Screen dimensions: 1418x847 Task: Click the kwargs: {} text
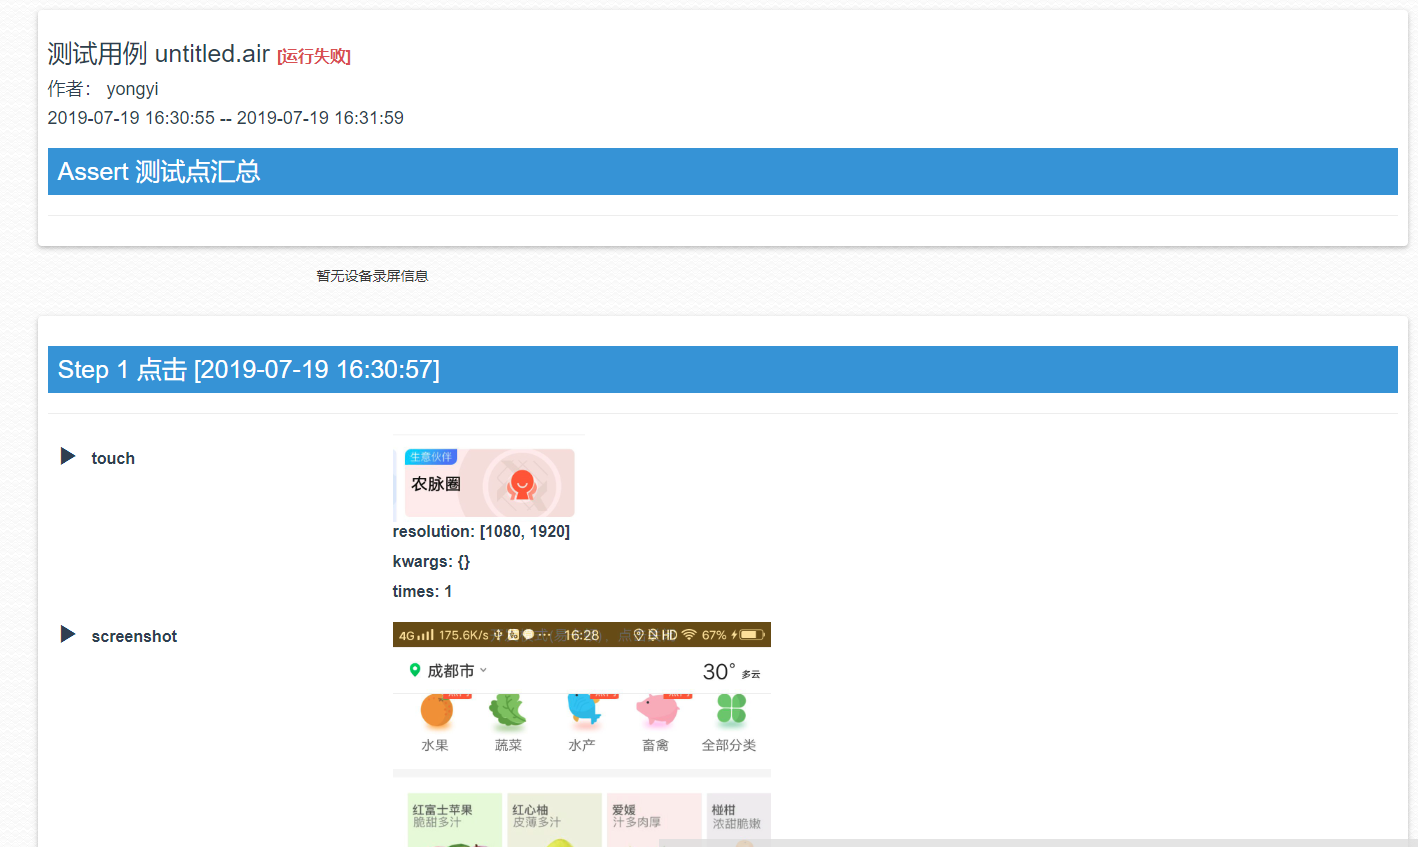coord(431,561)
